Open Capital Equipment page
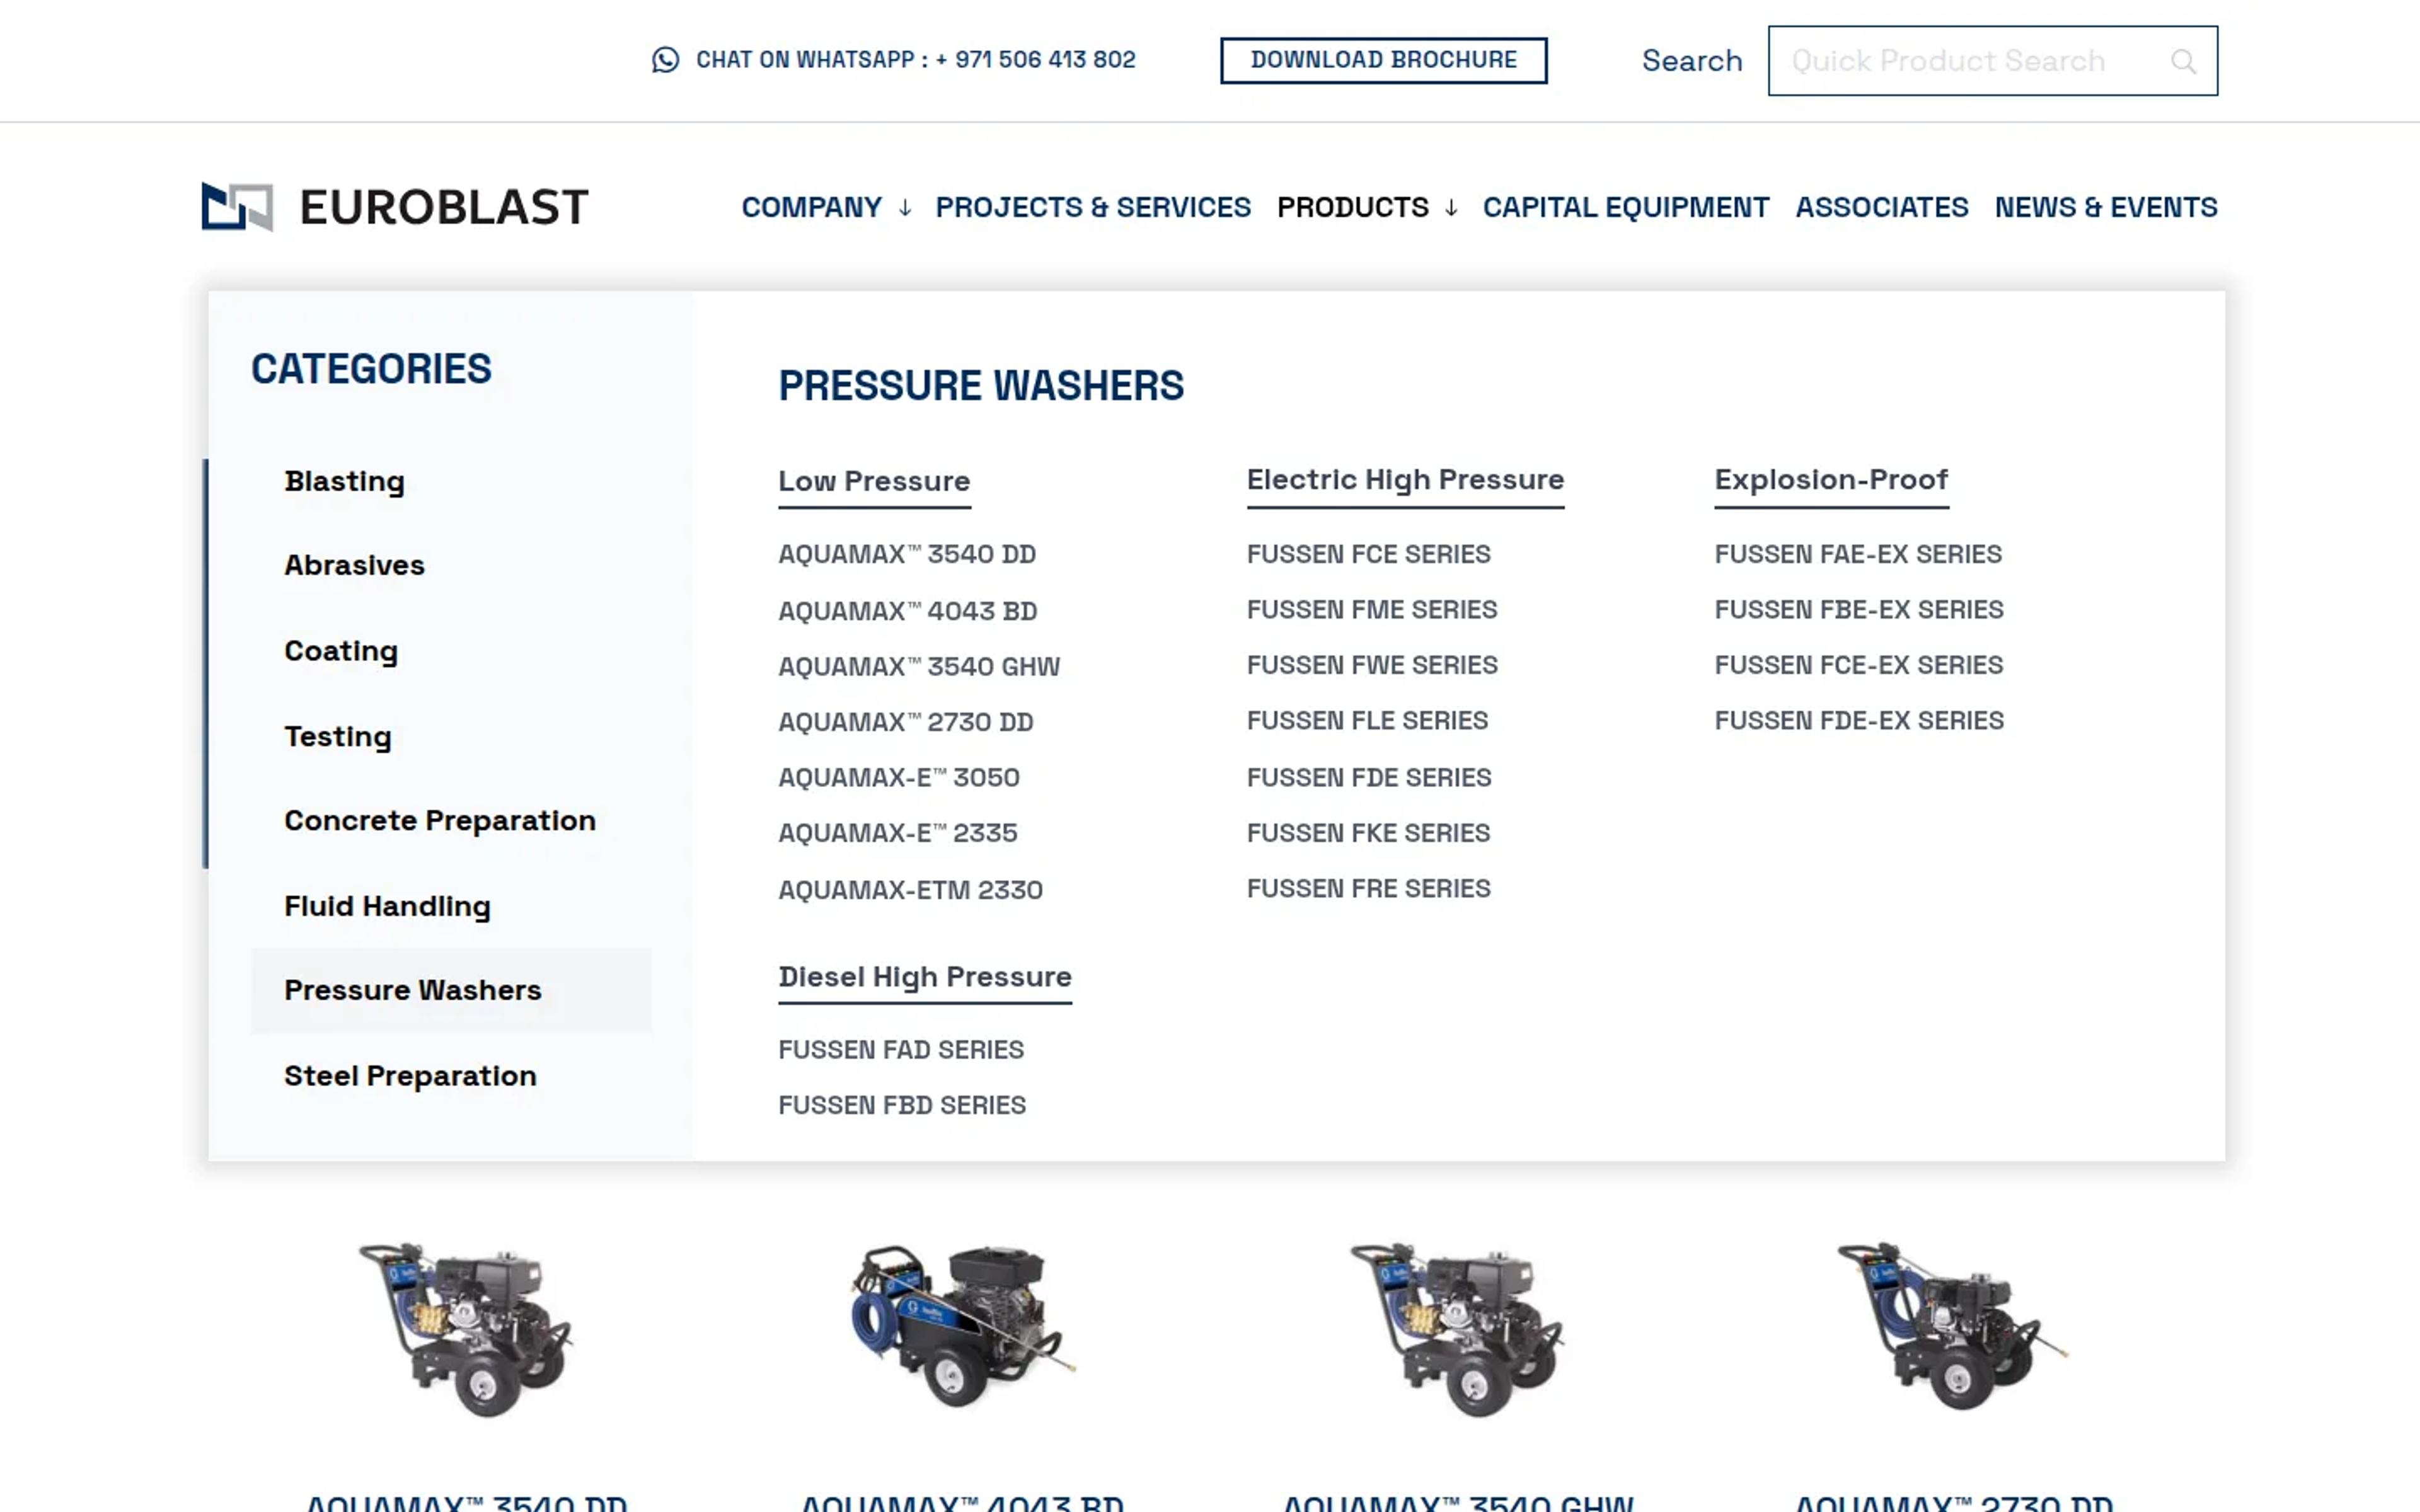Viewport: 2420px width, 1512px height. tap(1625, 207)
